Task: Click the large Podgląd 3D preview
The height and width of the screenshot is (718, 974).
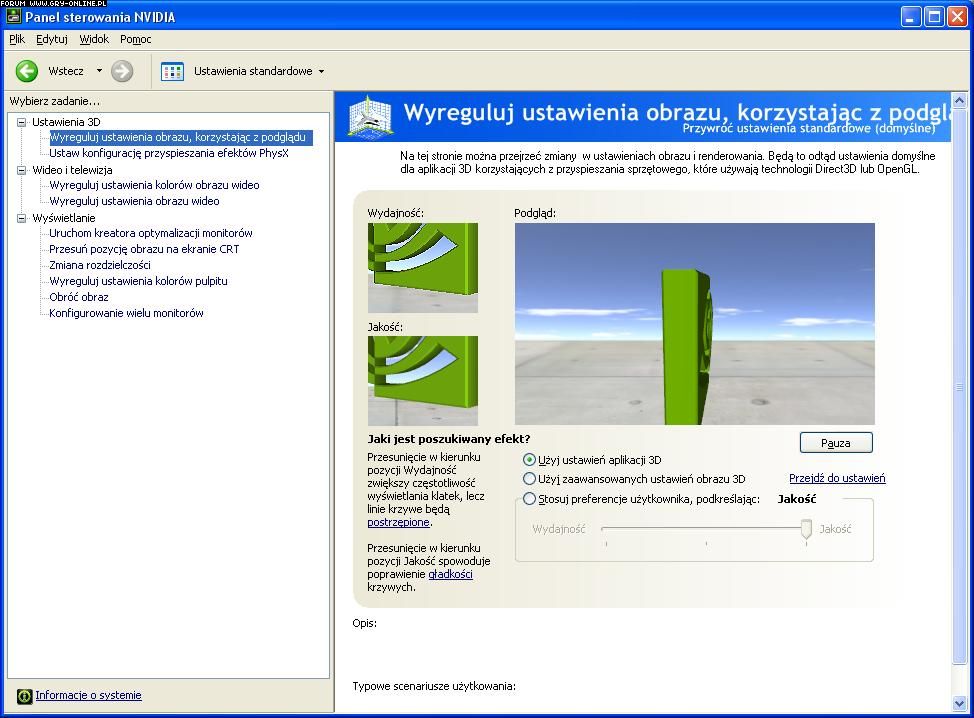Action: [694, 324]
